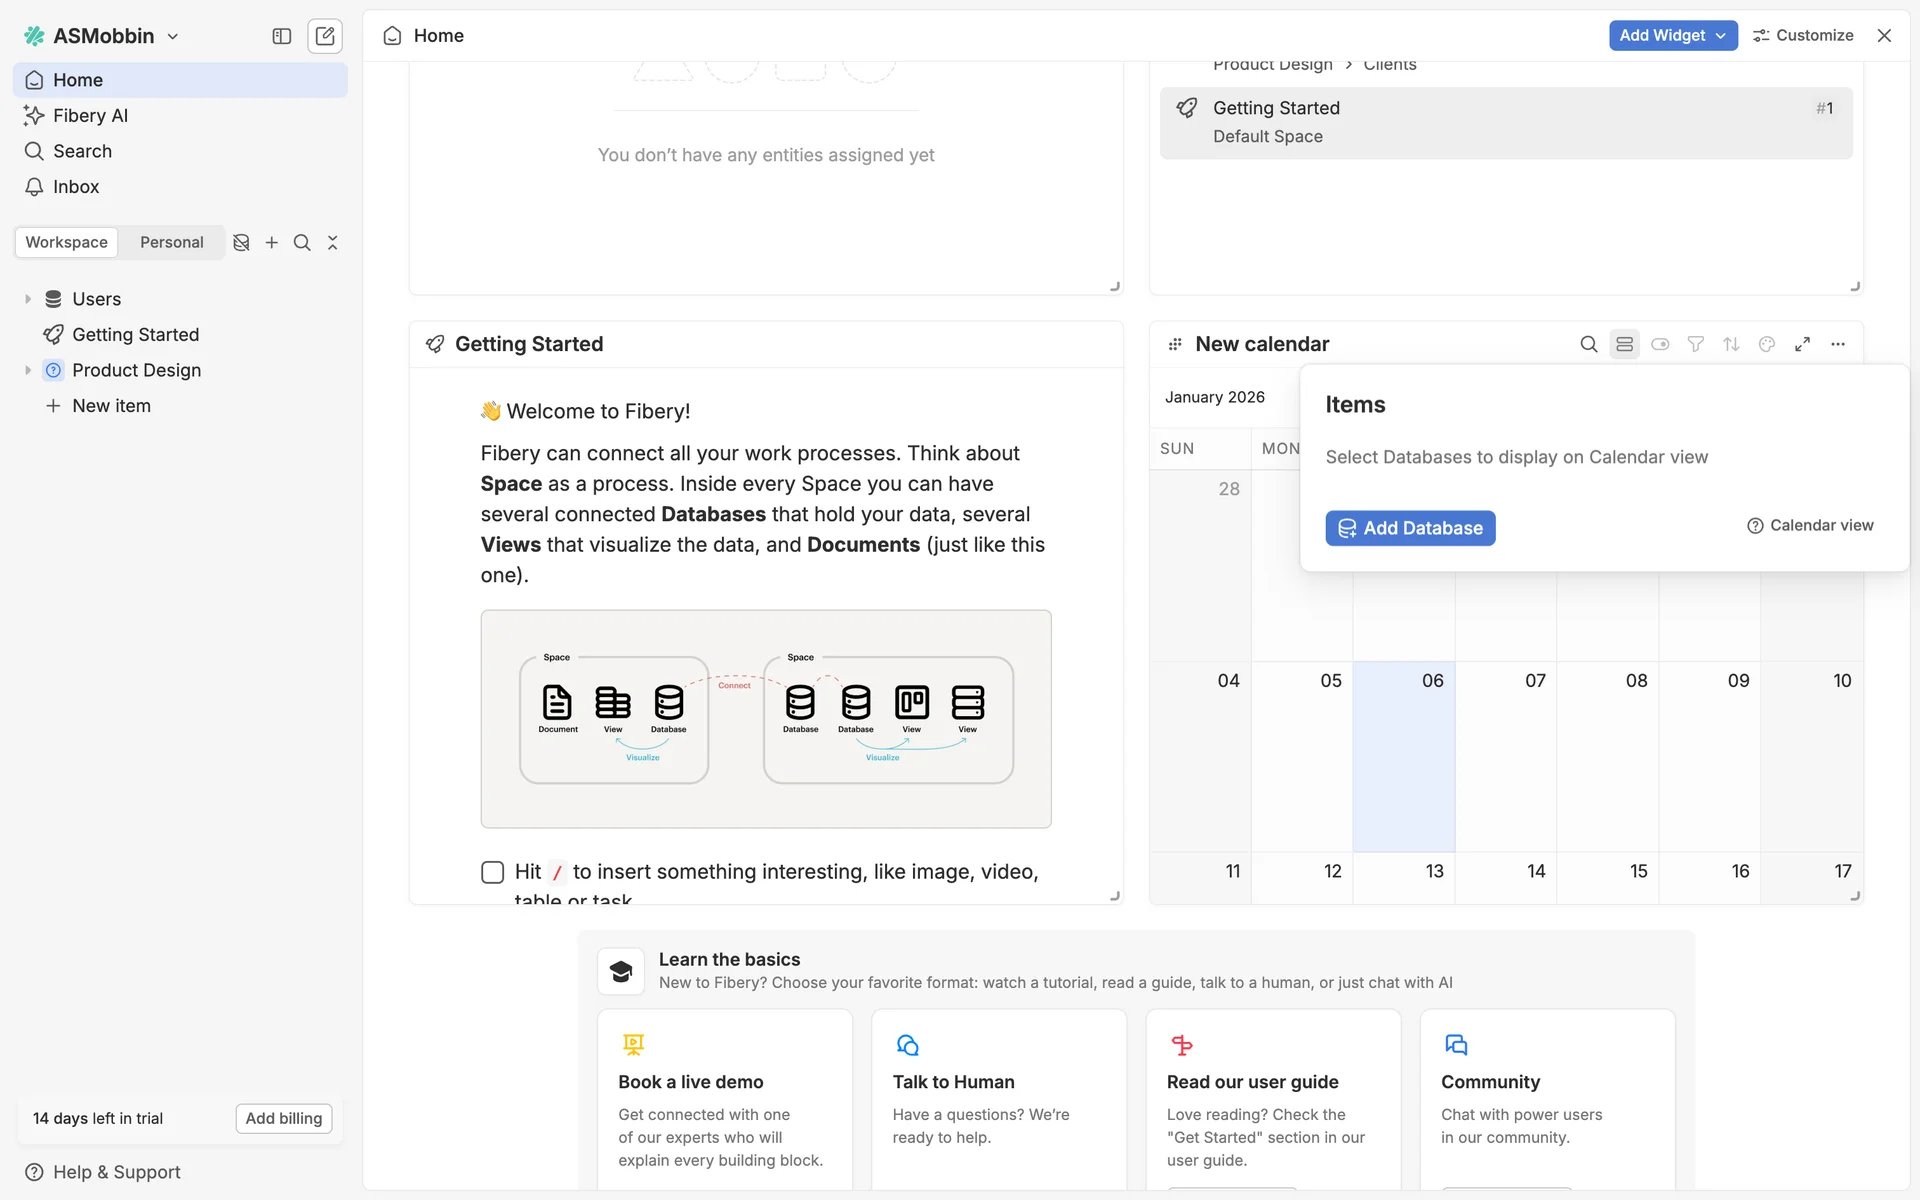
Task: Toggle the calendar fields switch icon
Action: point(1660,344)
